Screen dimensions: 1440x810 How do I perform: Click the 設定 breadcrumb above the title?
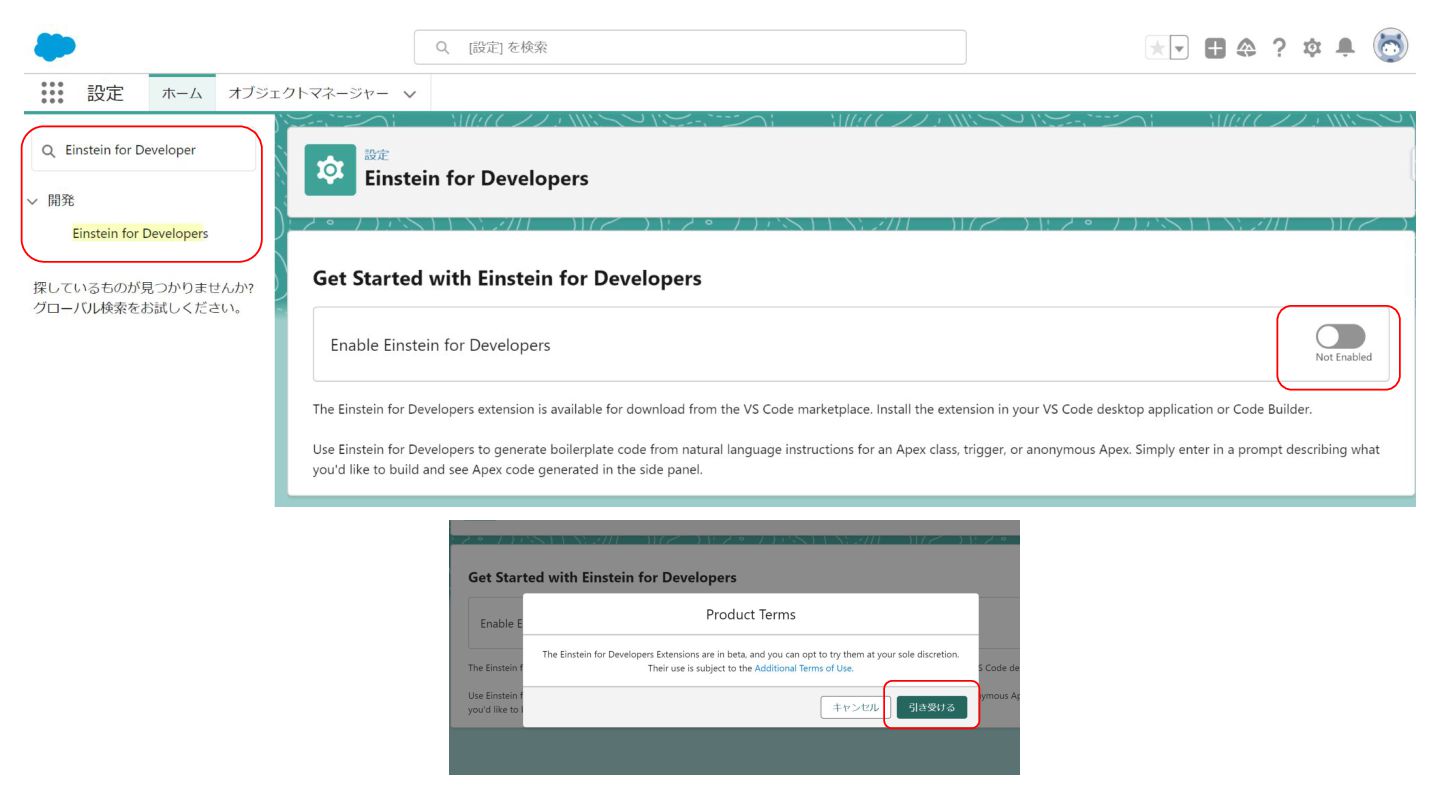377,155
